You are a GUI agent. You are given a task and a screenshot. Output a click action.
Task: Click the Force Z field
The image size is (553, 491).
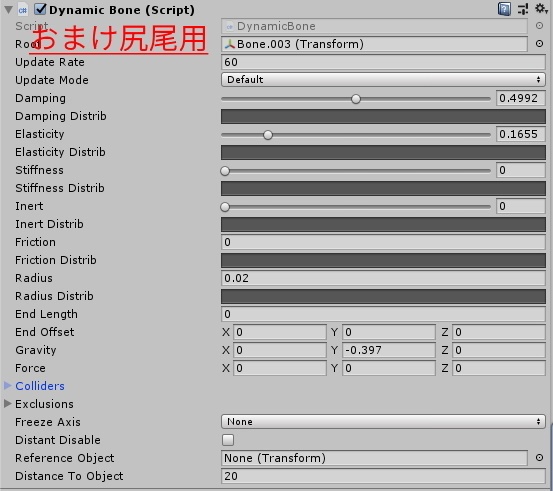click(x=499, y=368)
